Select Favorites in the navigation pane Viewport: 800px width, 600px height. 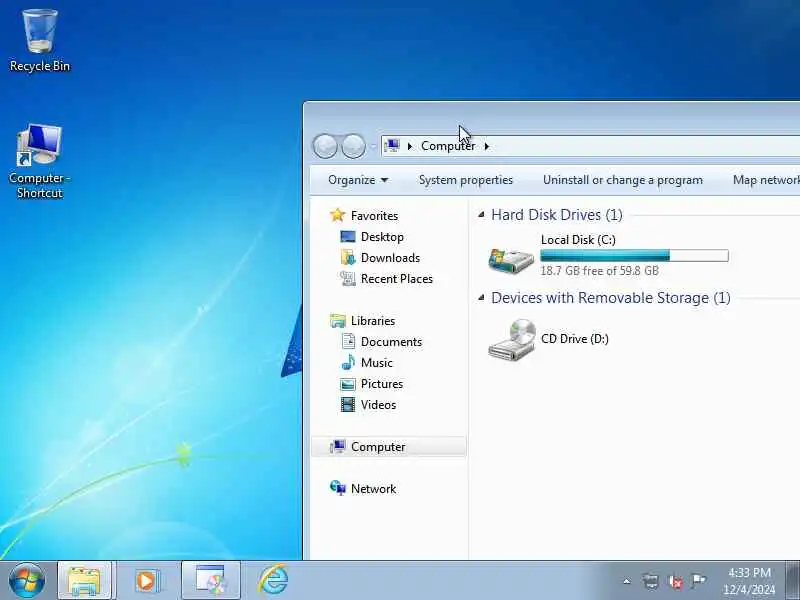coord(374,216)
